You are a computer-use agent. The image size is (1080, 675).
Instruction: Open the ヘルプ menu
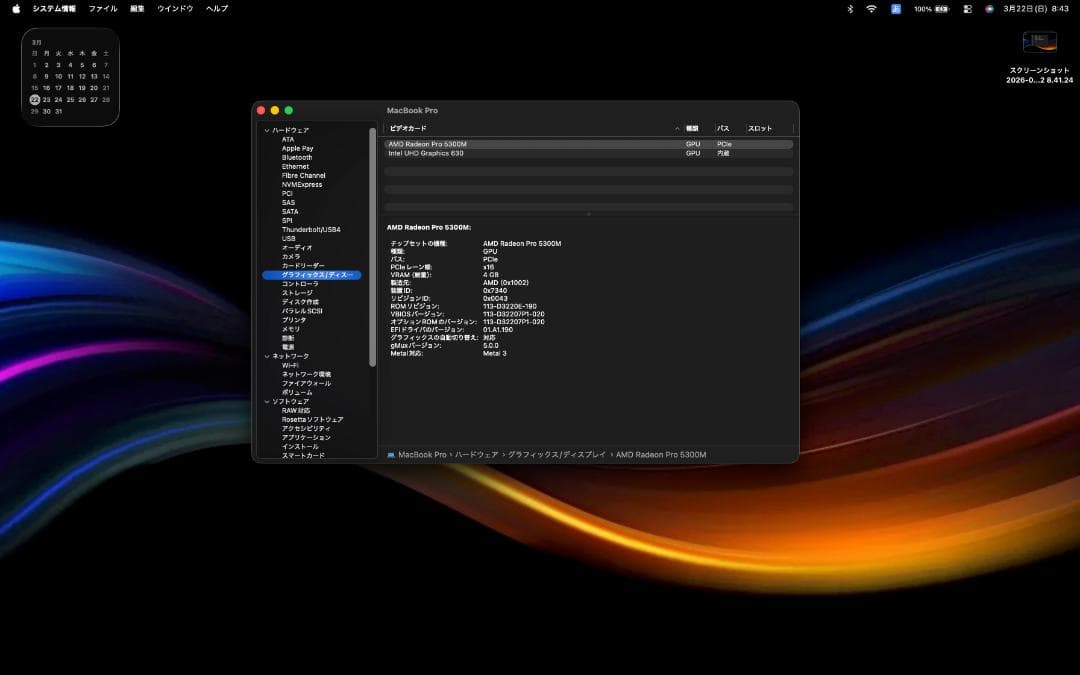(x=217, y=9)
